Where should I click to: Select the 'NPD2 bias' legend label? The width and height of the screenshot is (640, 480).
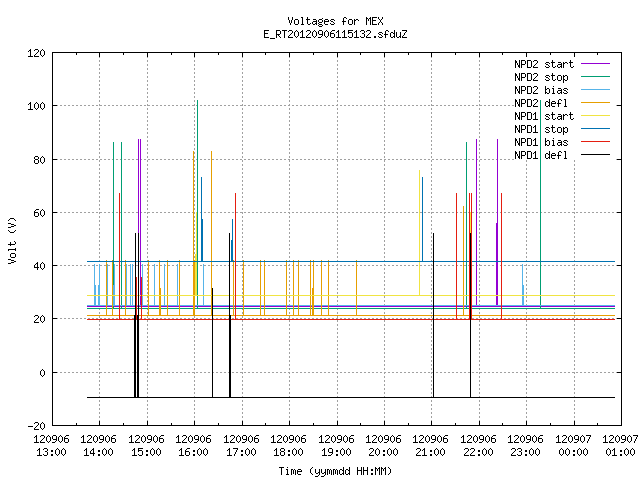(541, 90)
